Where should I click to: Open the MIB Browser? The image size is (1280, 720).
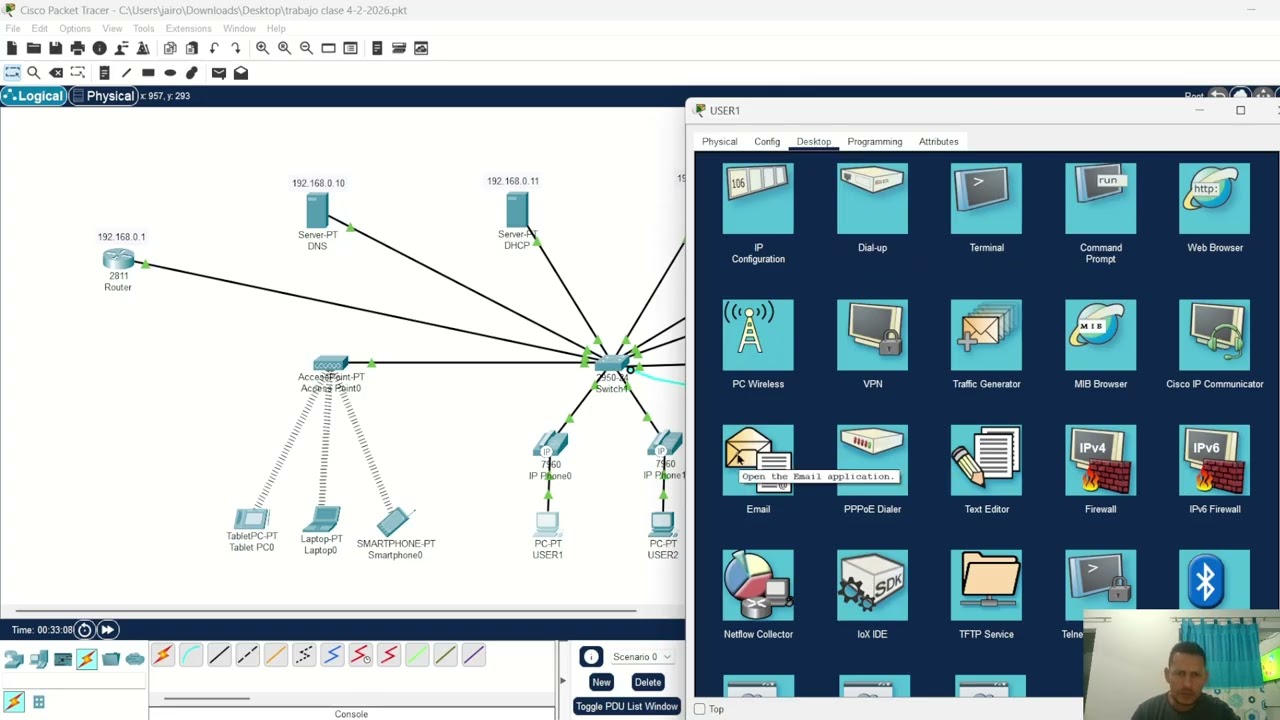point(1100,335)
